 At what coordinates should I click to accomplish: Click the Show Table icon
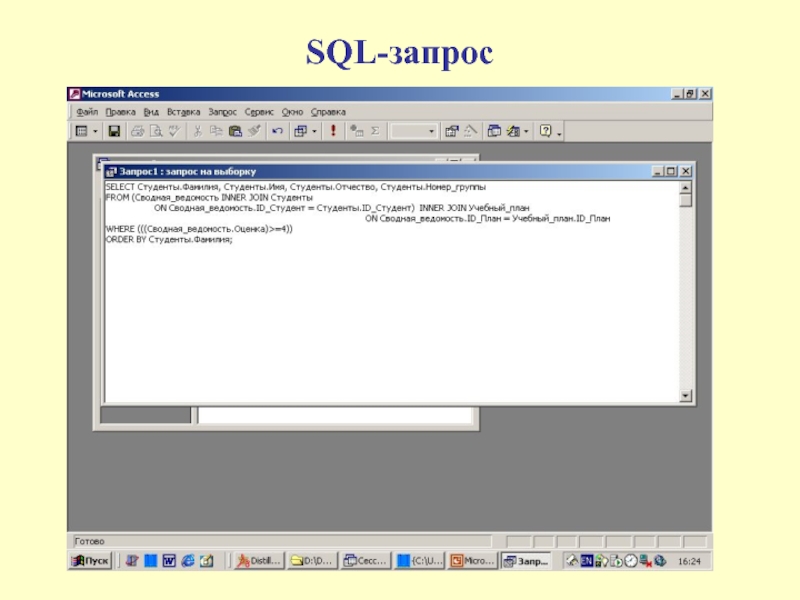(x=357, y=131)
